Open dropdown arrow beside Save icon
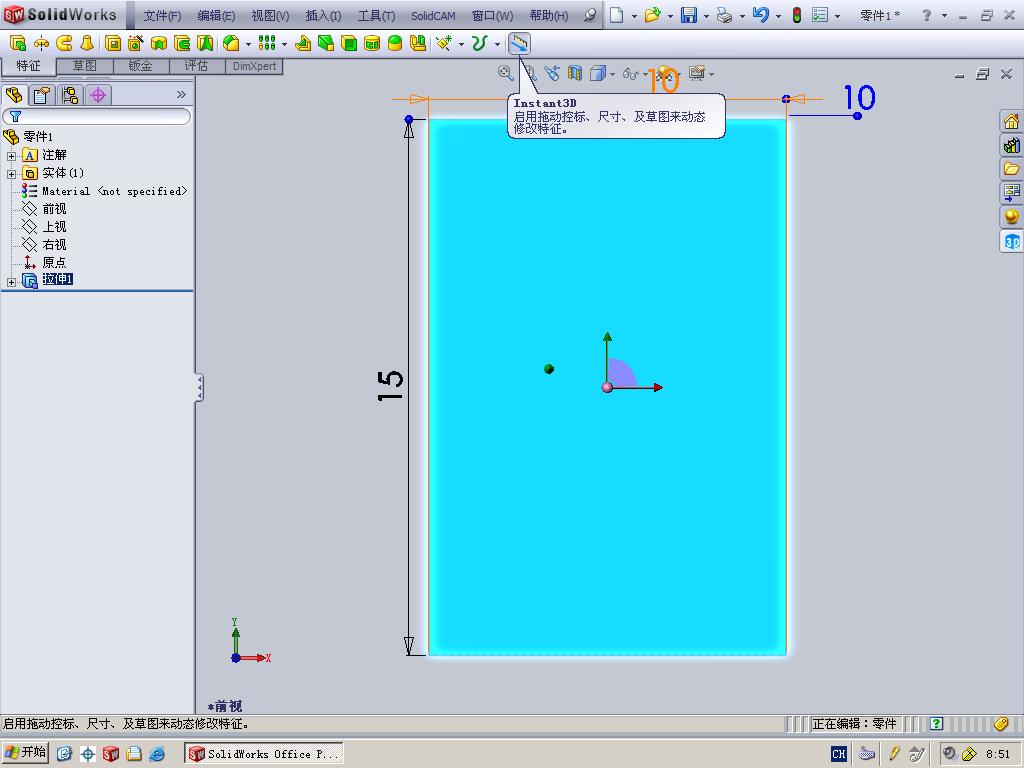1024x768 pixels. [x=706, y=16]
